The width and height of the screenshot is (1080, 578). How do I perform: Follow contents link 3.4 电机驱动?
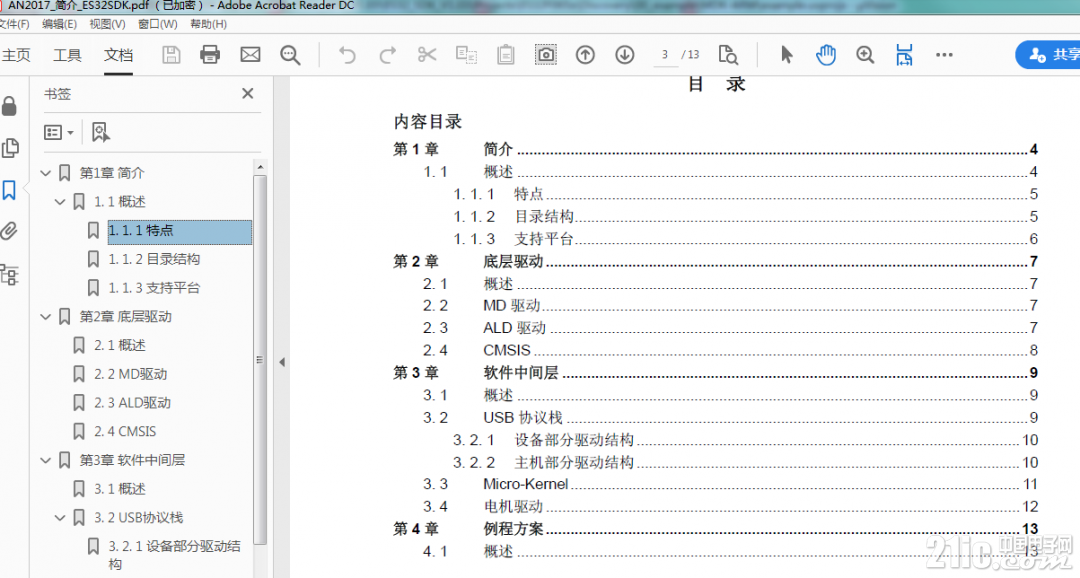(x=730, y=506)
